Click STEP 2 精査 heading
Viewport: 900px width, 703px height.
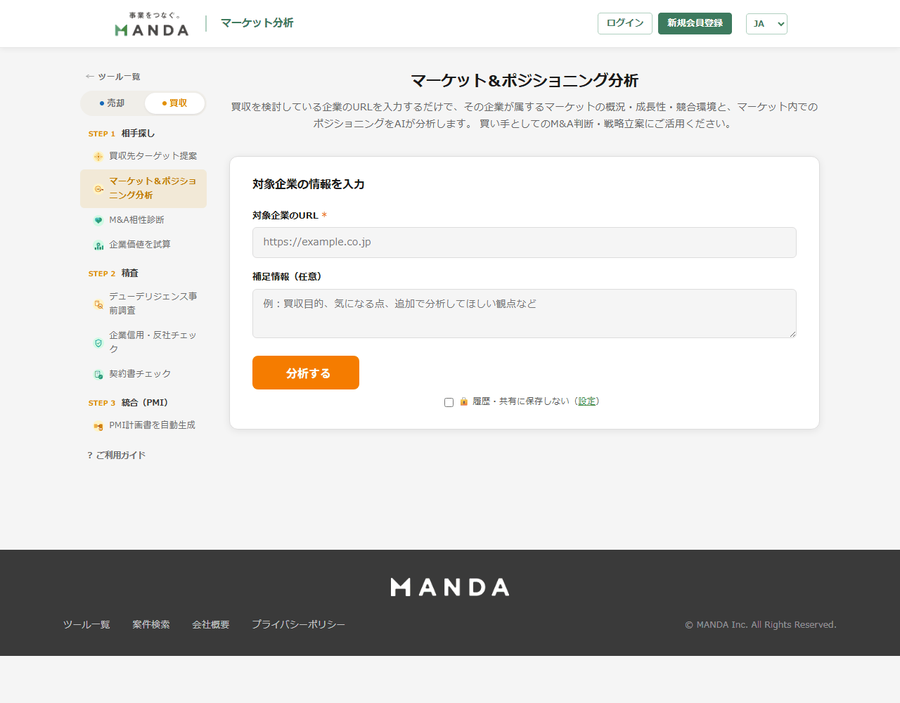pos(113,273)
